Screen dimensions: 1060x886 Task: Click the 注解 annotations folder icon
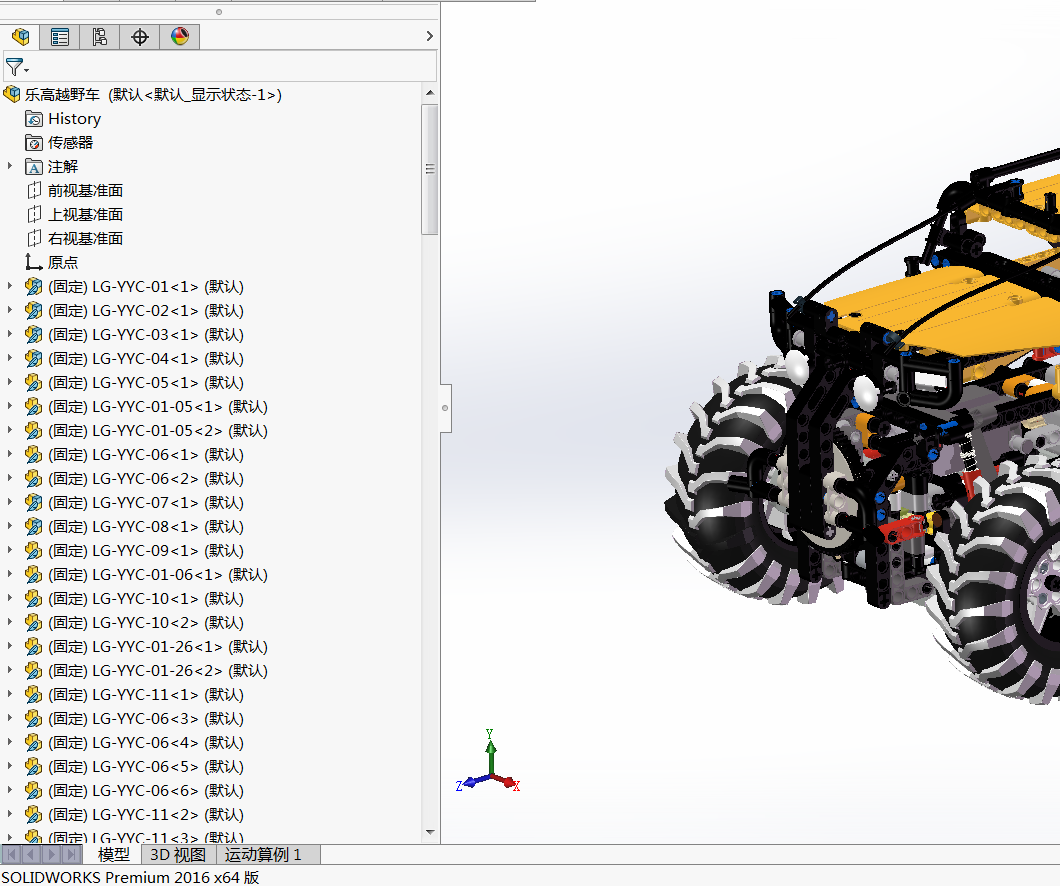coord(34,167)
